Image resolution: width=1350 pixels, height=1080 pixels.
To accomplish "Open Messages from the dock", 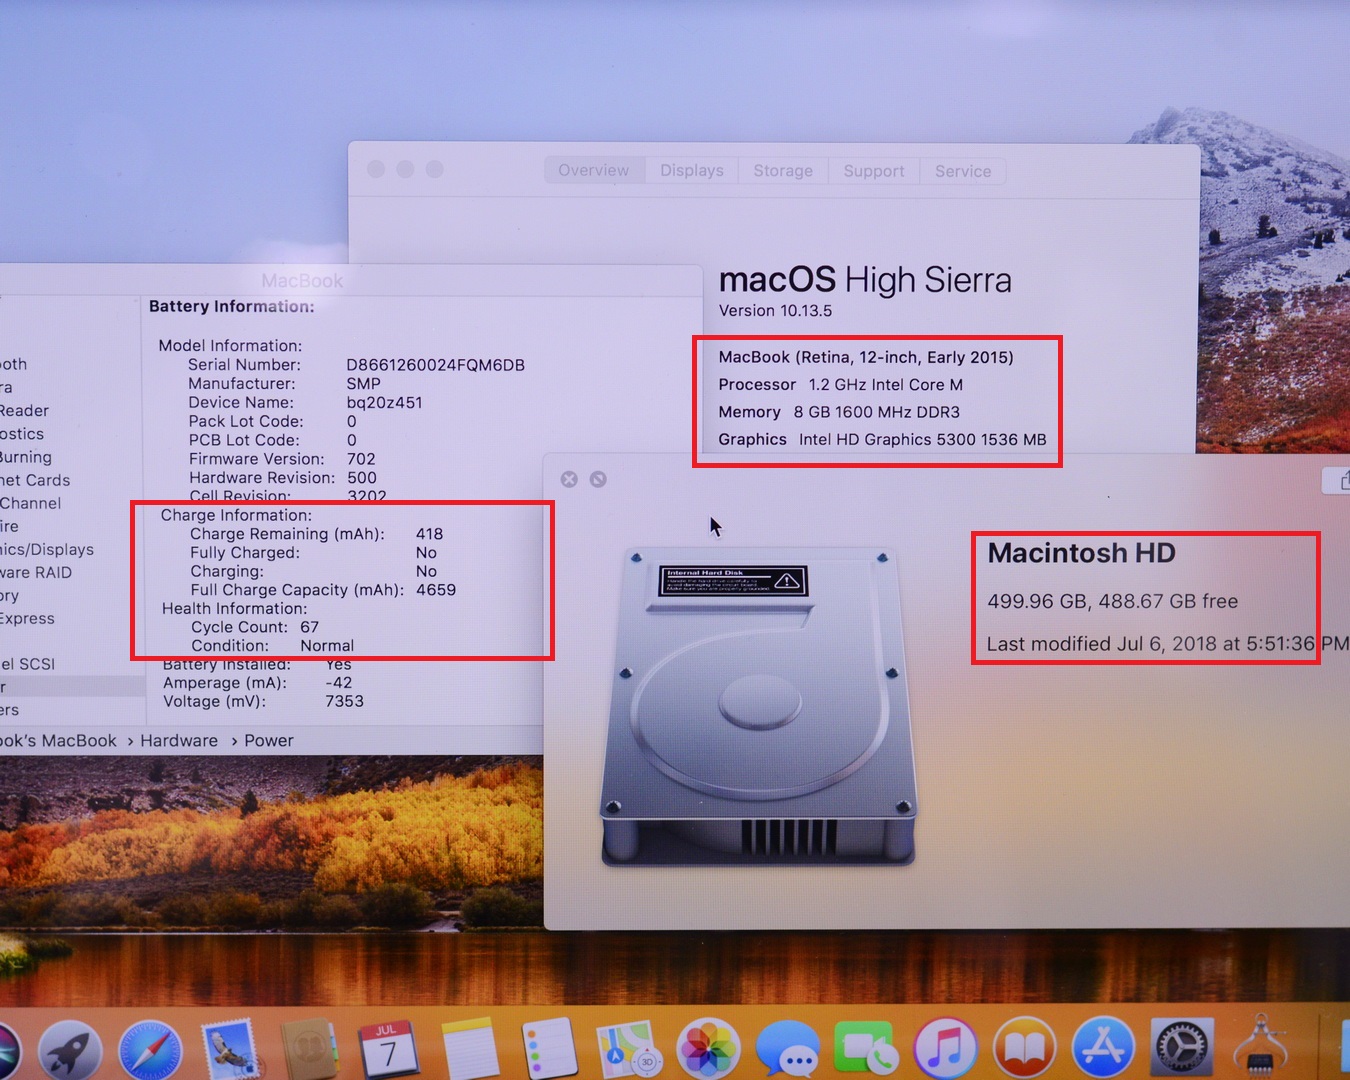I will click(788, 1050).
